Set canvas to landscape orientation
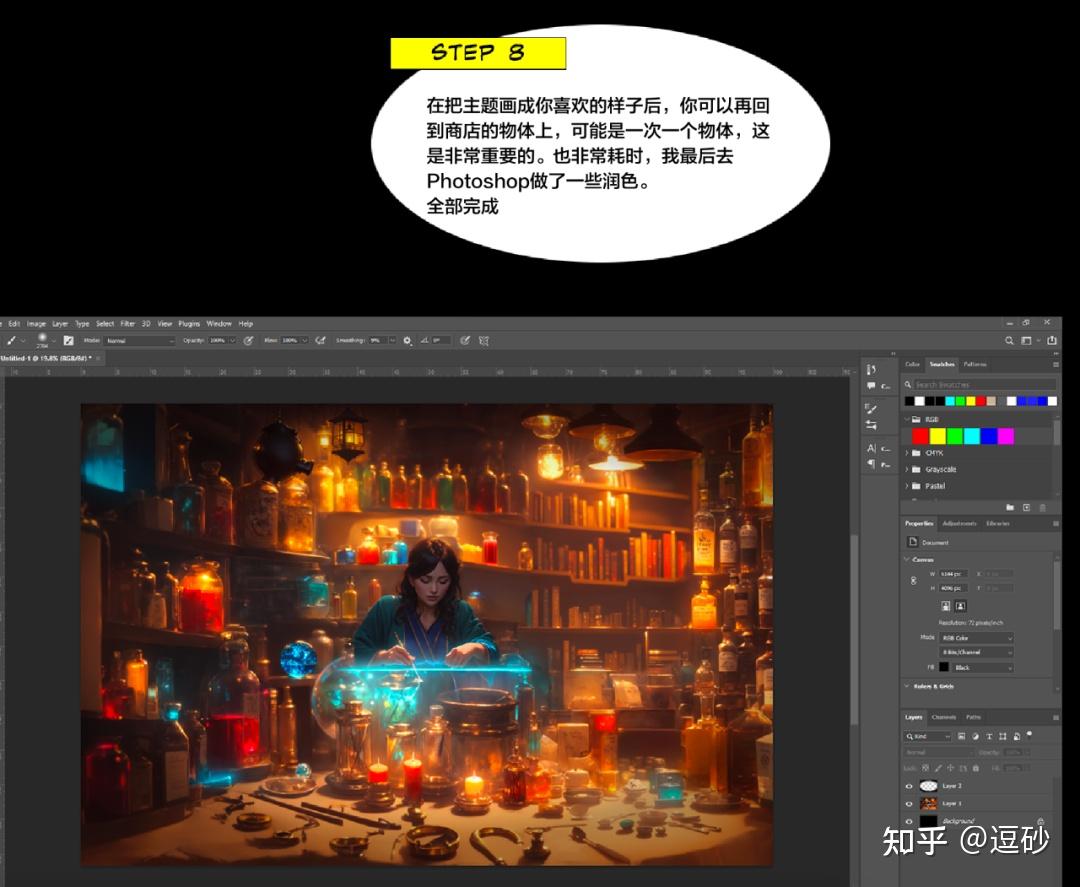The width and height of the screenshot is (1080, 887). coord(960,606)
